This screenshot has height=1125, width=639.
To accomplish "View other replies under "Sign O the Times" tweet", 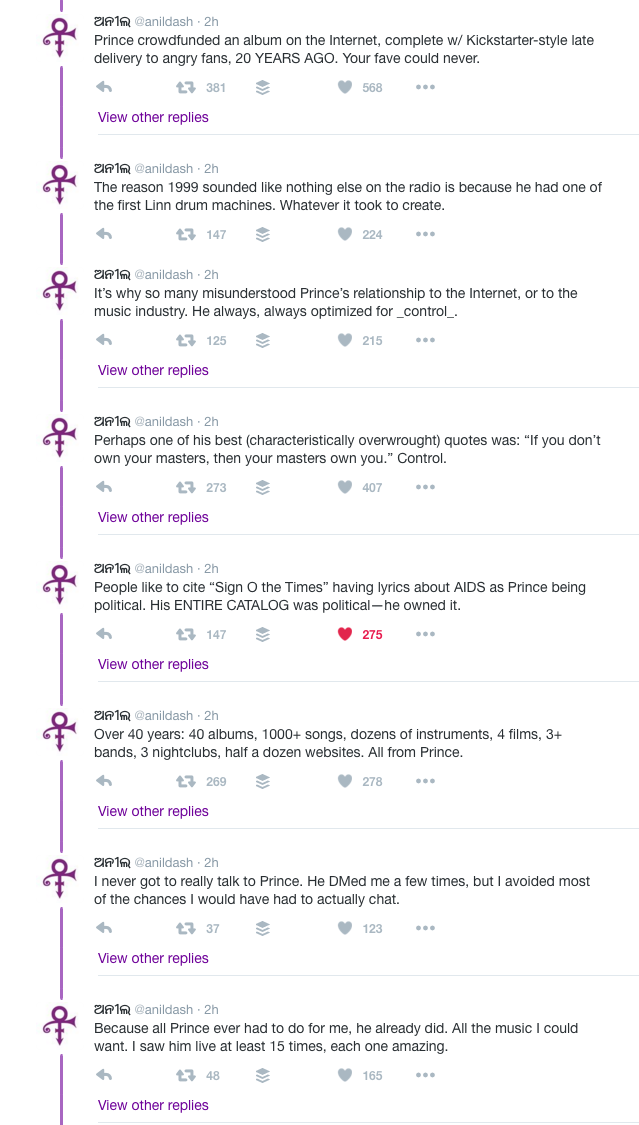I will coord(153,664).
